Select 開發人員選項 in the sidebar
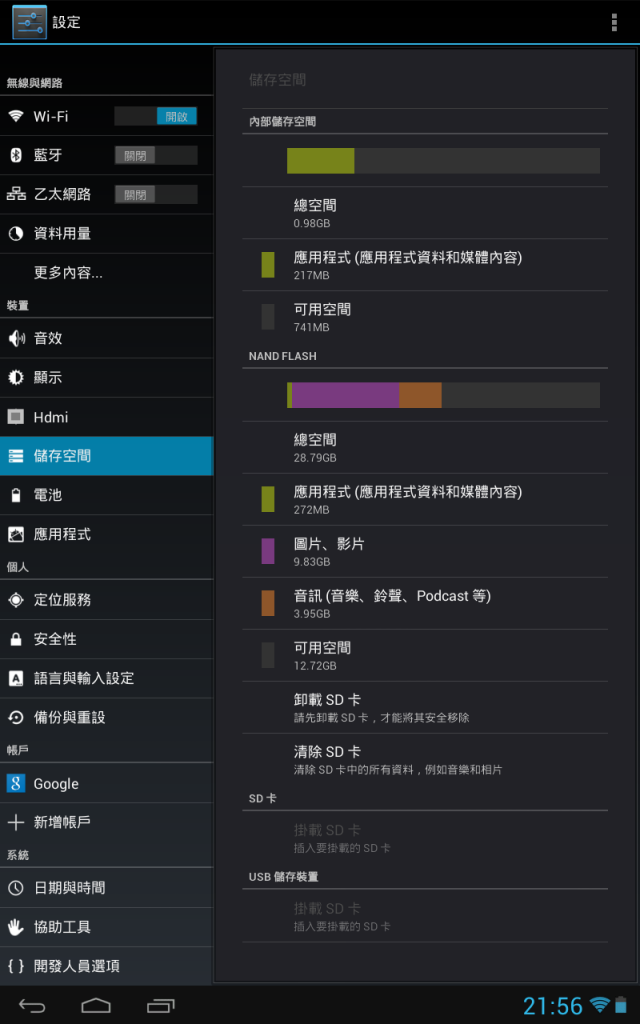The width and height of the screenshot is (640, 1024). tap(106, 966)
